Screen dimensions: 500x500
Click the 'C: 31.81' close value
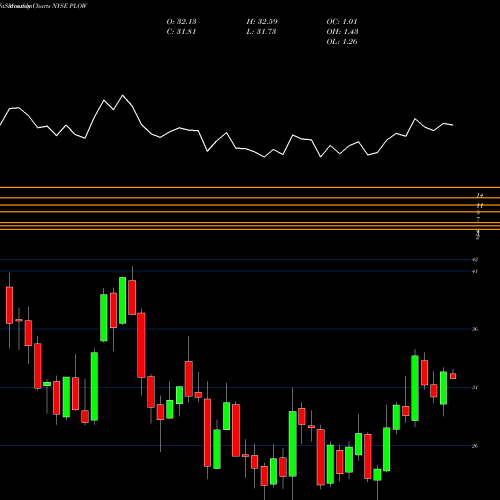tap(181, 32)
